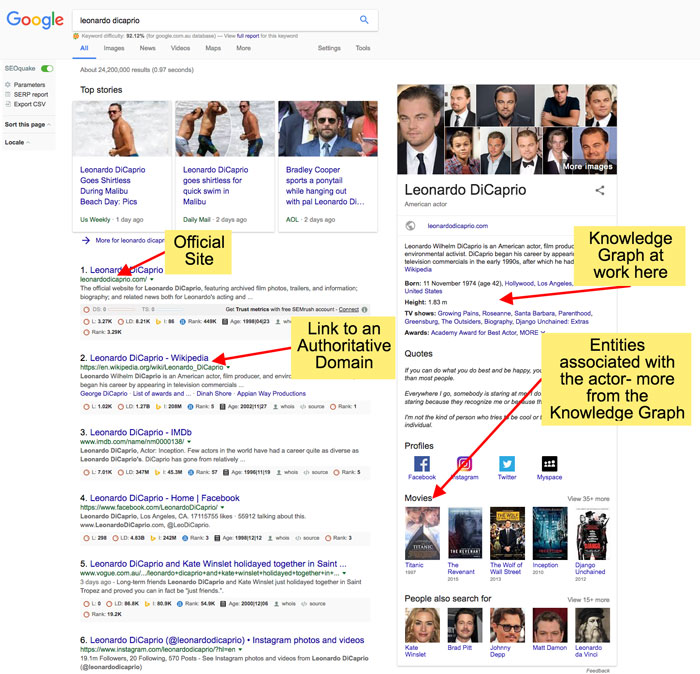Click the full report keyword difficulty link
Viewport: 700px width, 674px height.
248,36
